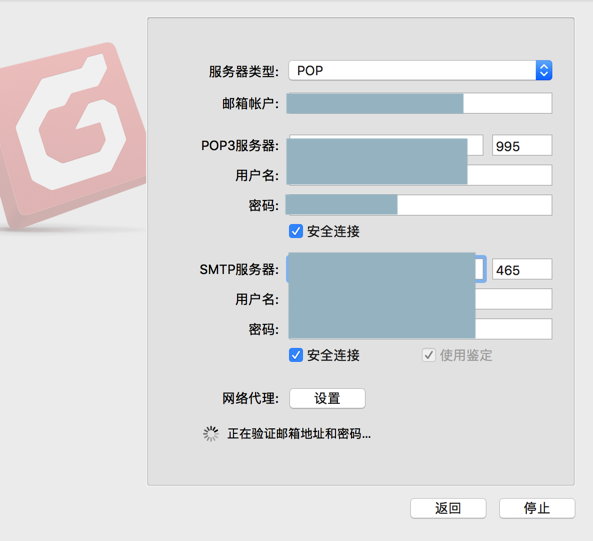This screenshot has height=541, width=593.
Task: Click the 网络代理 label
Action: click(x=250, y=398)
